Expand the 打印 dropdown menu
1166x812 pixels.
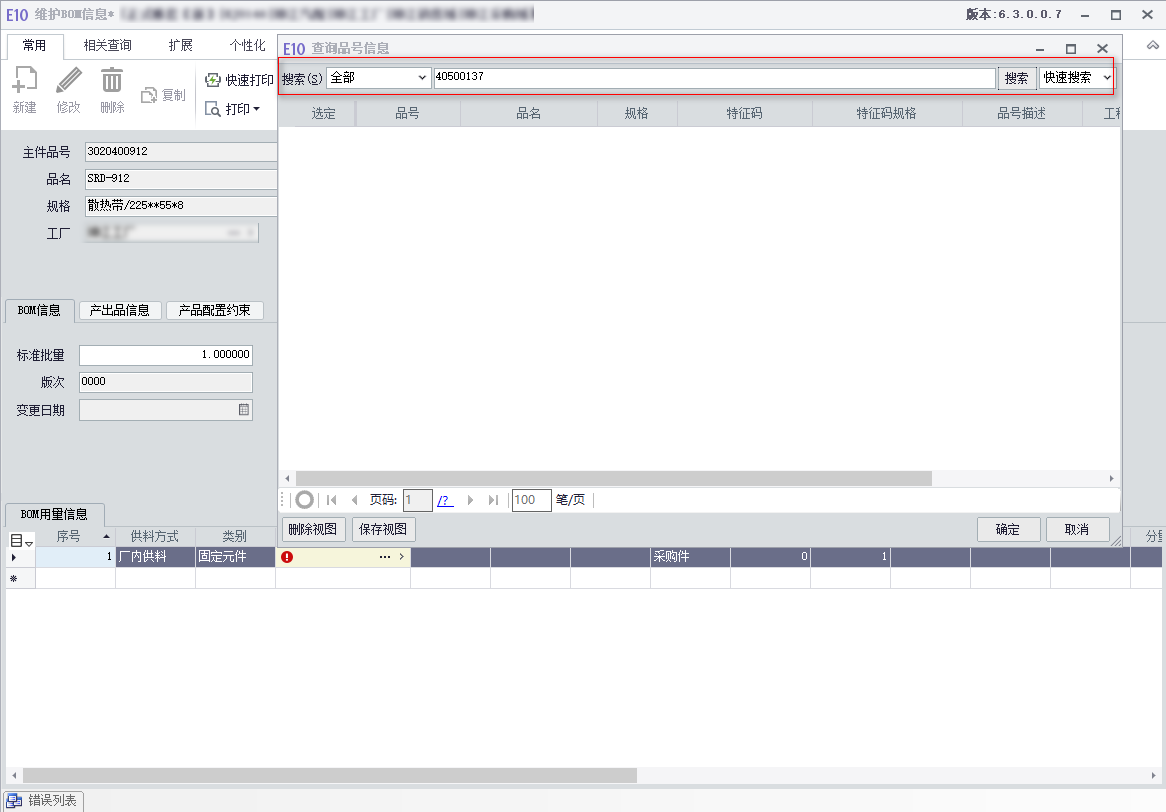pos(257,109)
